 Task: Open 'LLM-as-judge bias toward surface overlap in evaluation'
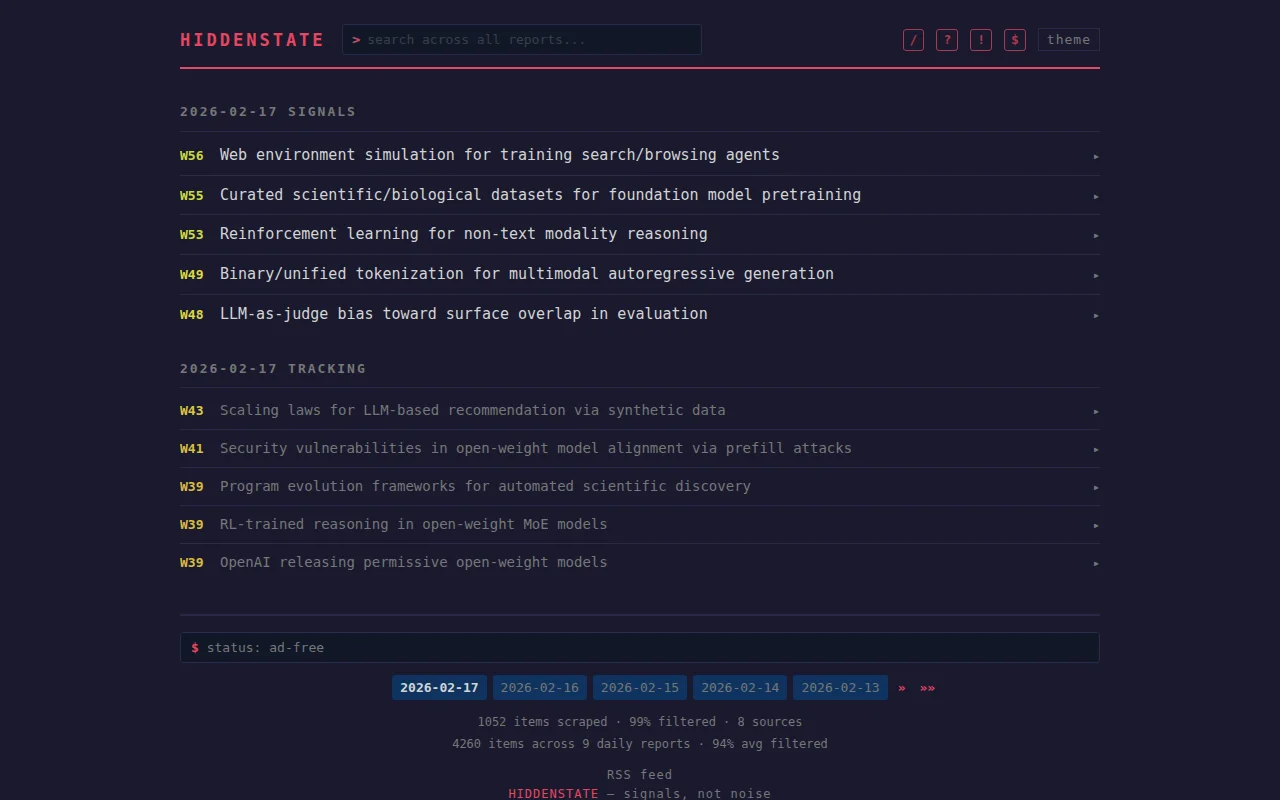point(464,314)
